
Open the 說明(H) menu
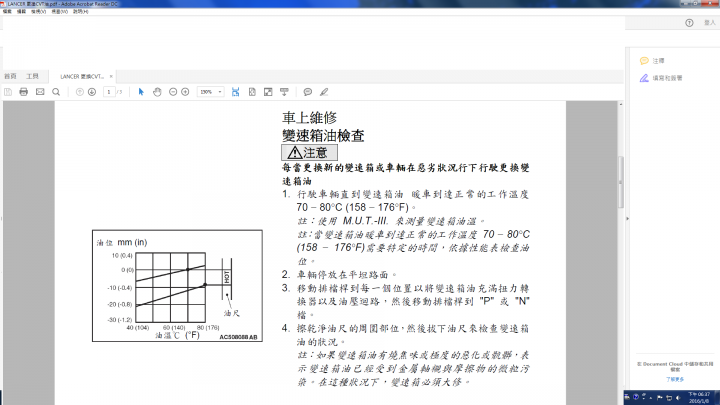[80, 11]
